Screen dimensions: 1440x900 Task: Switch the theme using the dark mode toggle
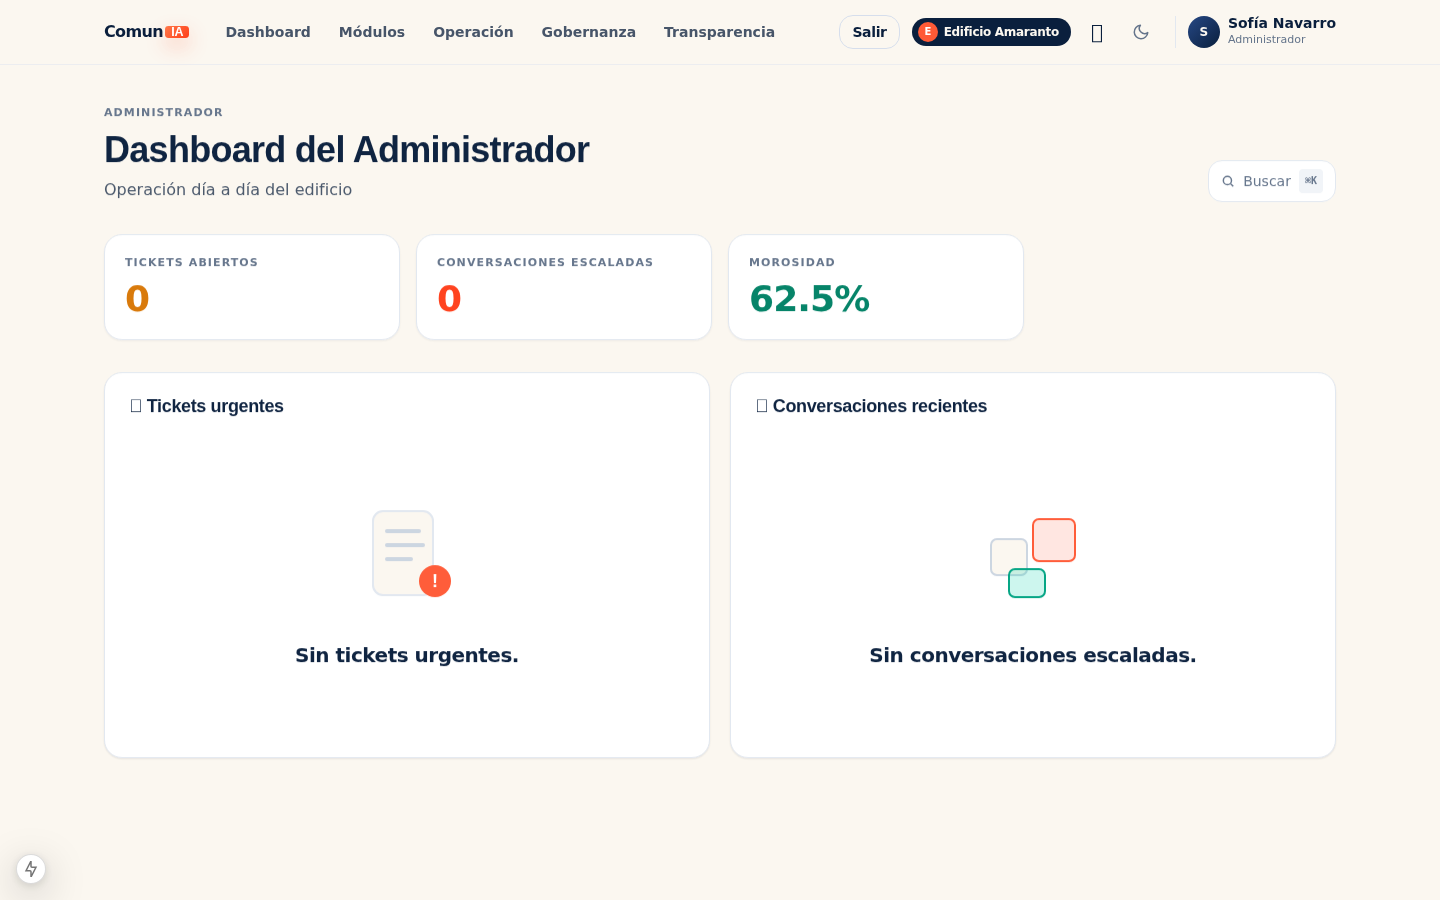click(1141, 32)
